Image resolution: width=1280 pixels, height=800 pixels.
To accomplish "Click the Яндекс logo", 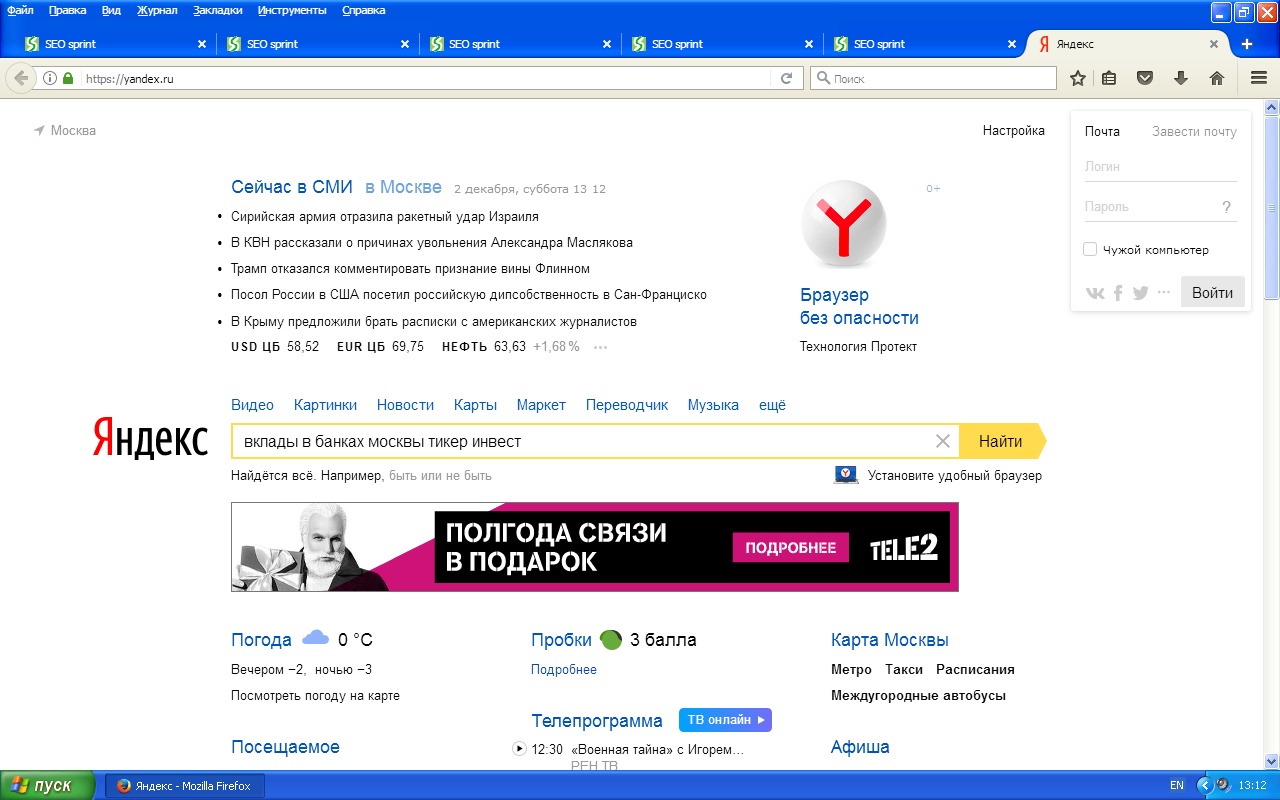I will click(x=150, y=440).
